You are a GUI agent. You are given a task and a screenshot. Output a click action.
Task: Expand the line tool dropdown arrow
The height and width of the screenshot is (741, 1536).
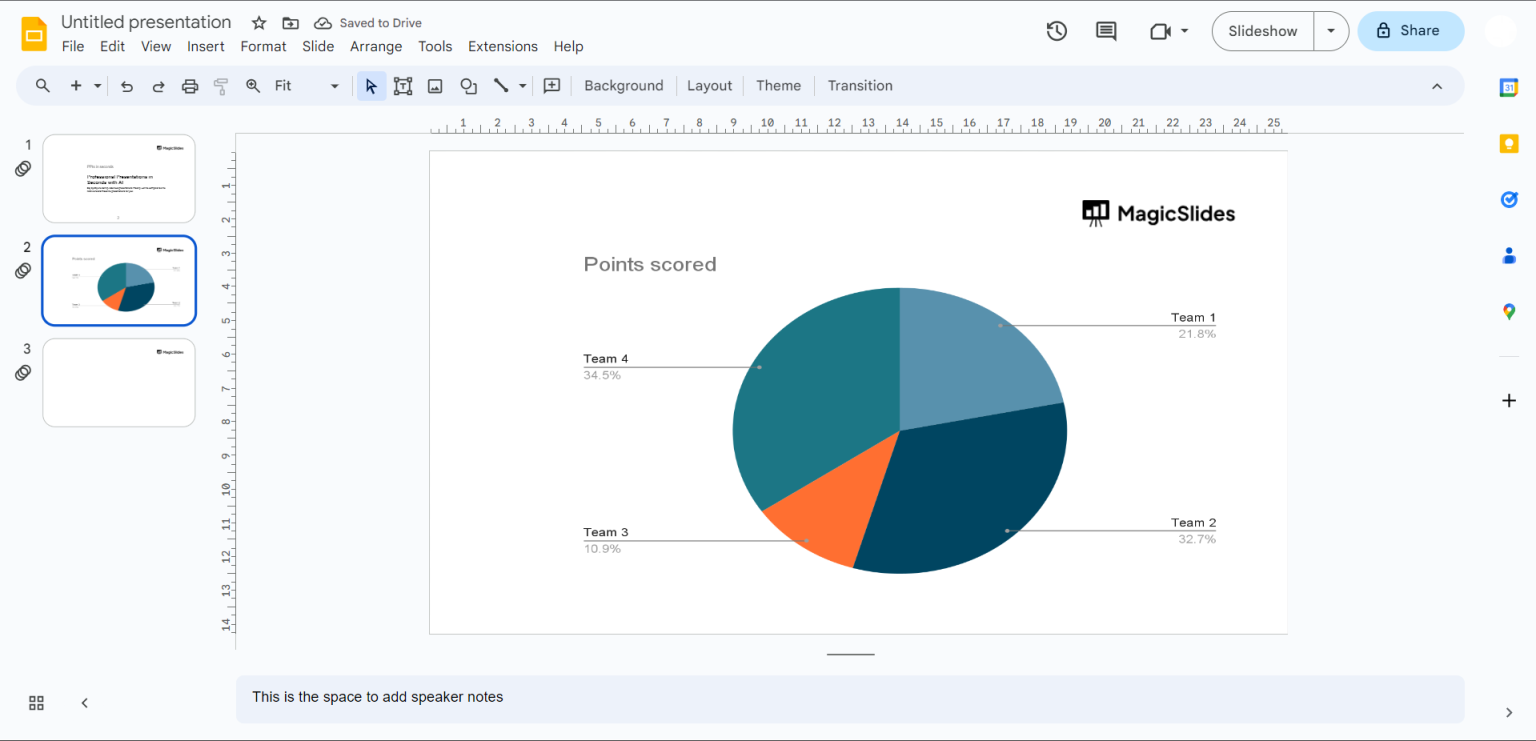(x=522, y=86)
